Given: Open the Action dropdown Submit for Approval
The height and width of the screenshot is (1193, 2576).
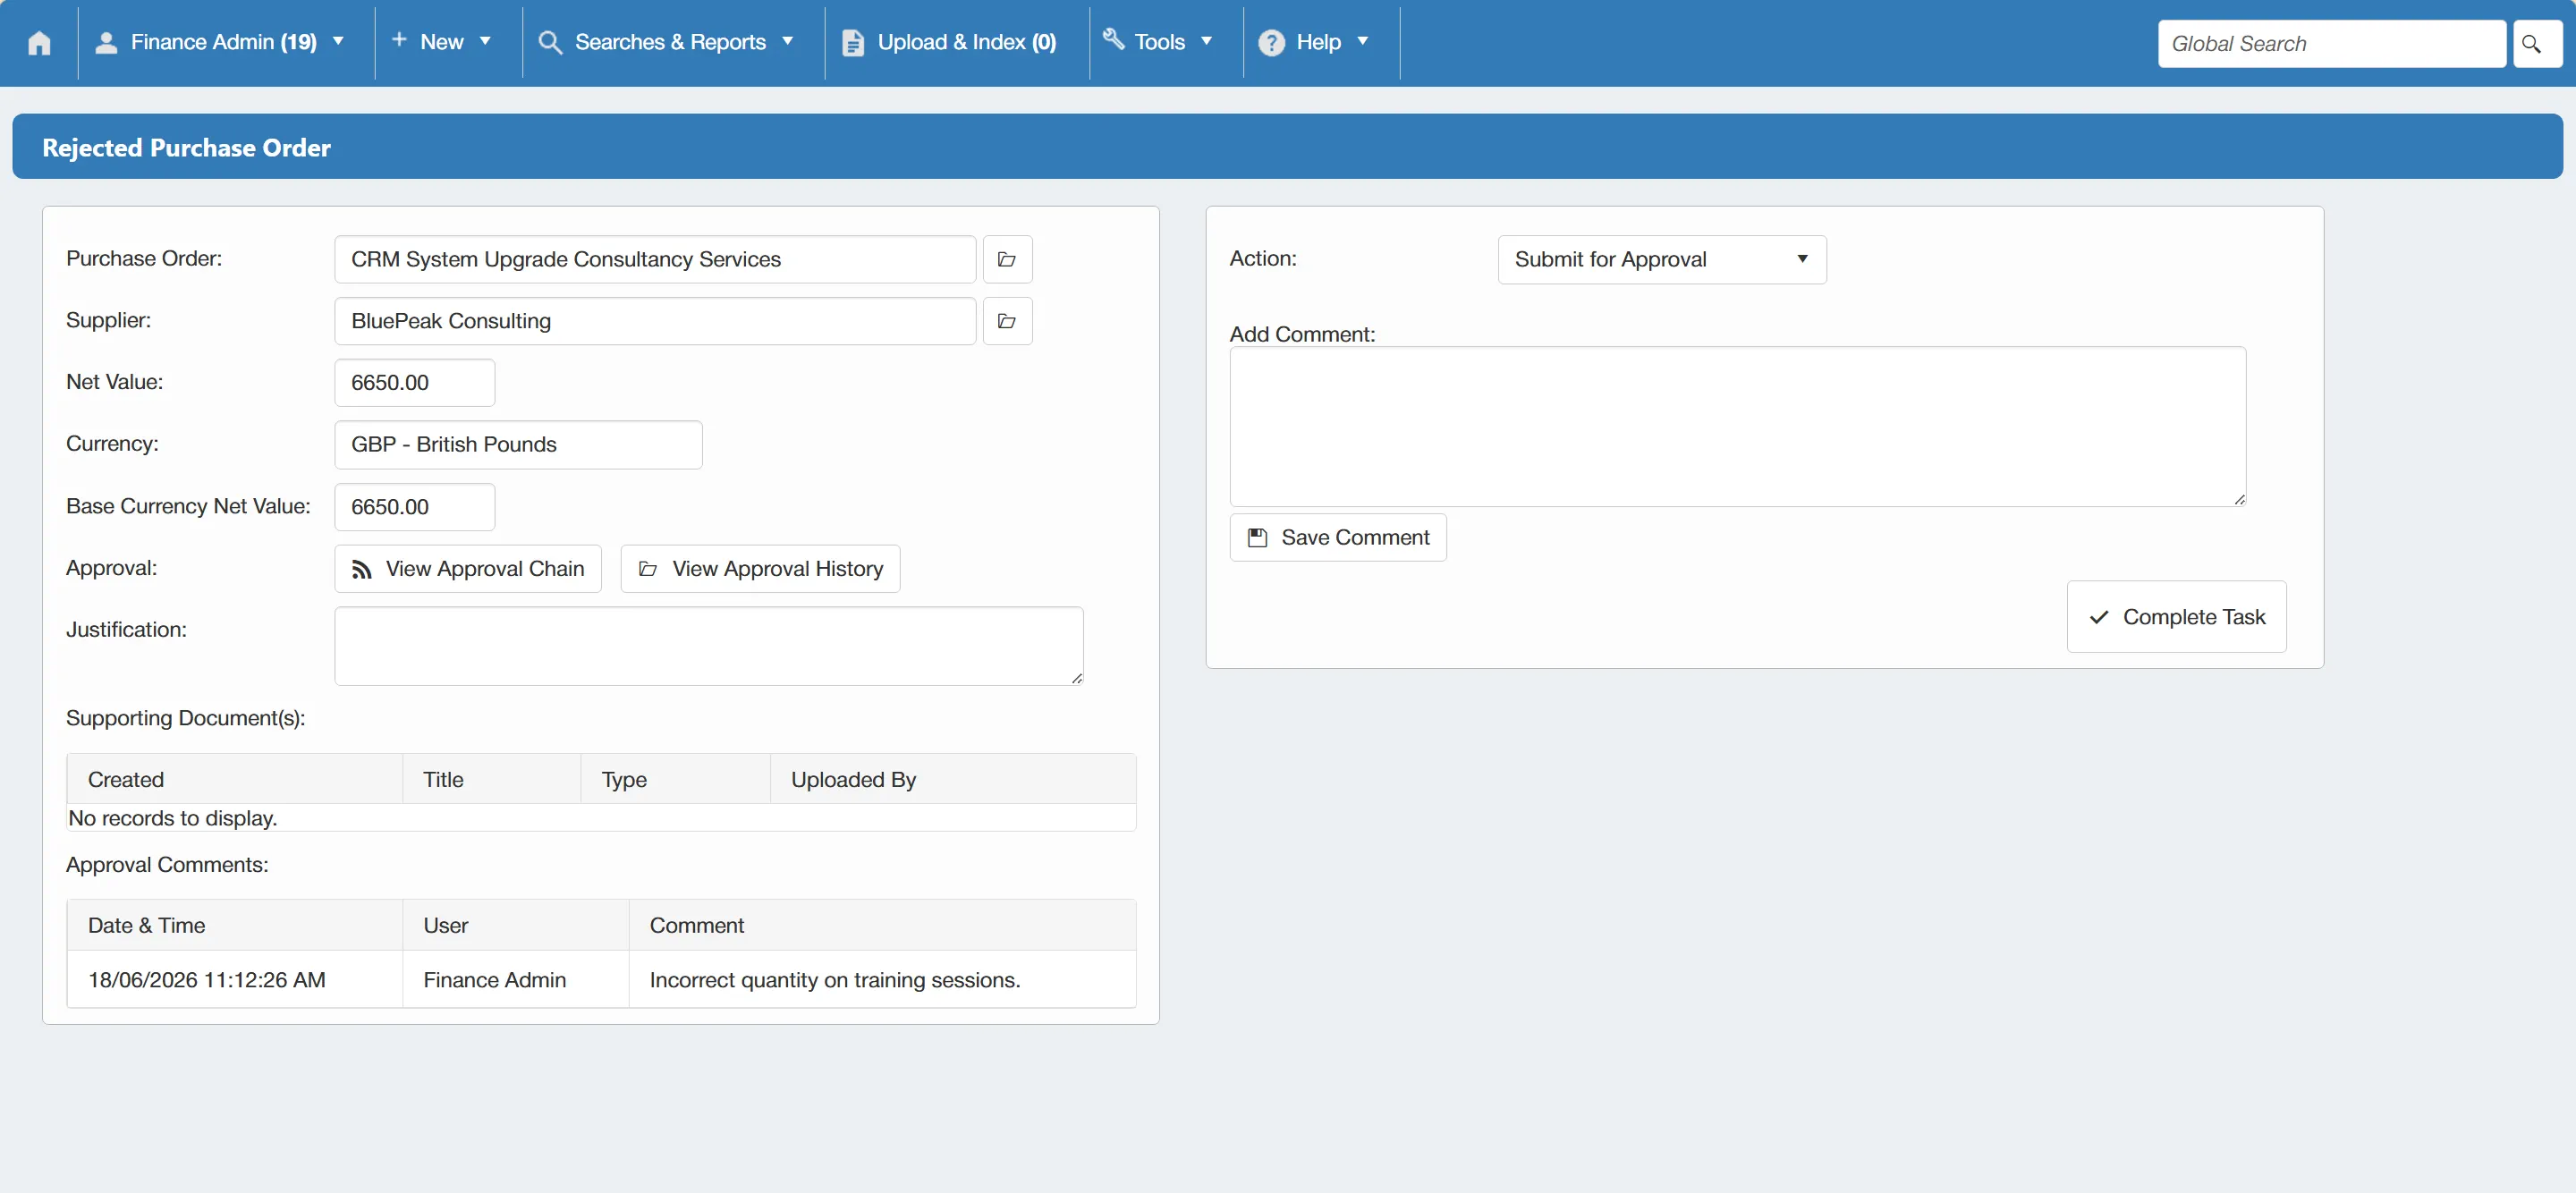Looking at the screenshot, I should coord(1661,260).
